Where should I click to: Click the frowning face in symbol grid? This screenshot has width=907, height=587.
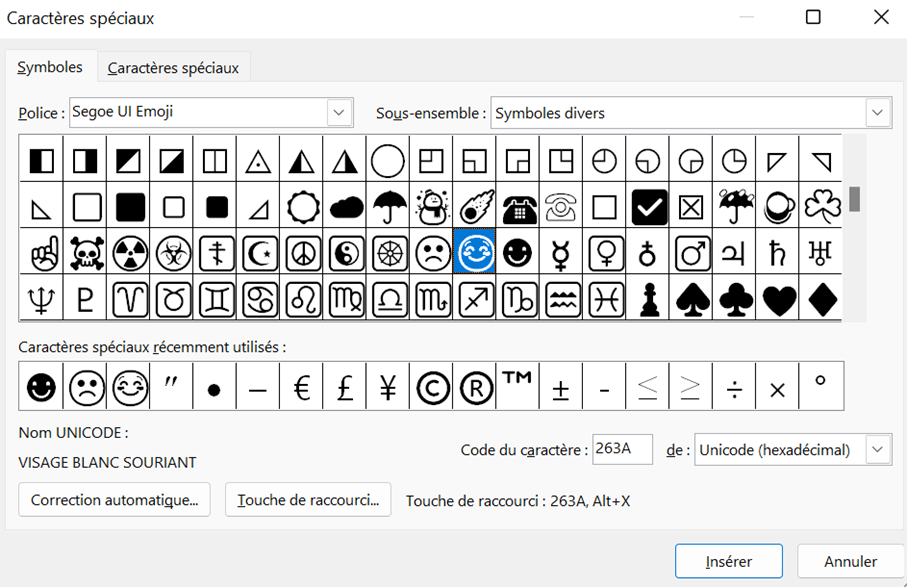click(x=432, y=253)
